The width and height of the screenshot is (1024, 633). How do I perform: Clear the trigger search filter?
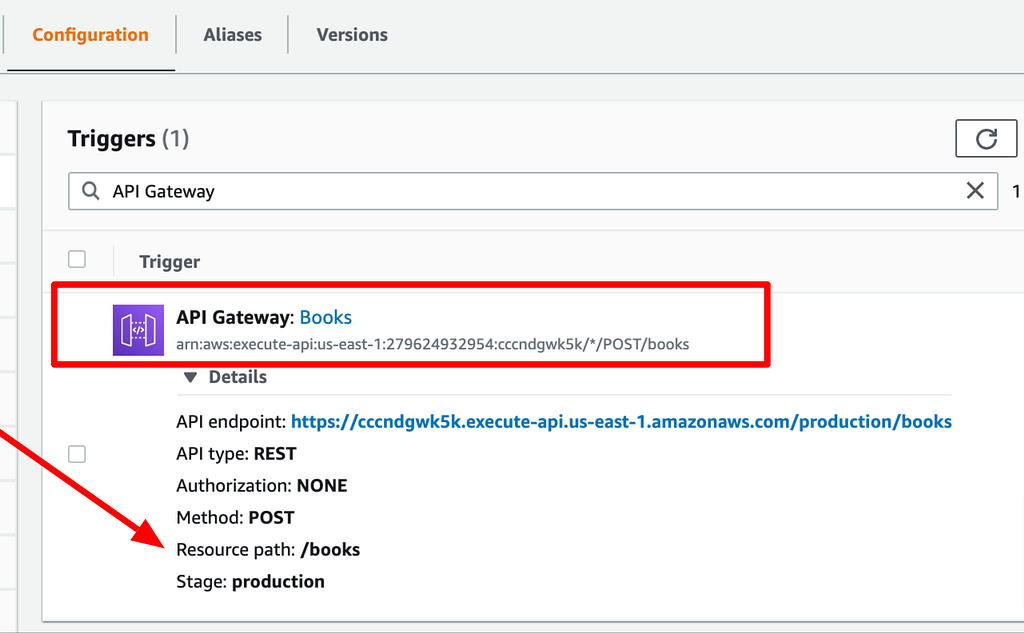[x=975, y=191]
